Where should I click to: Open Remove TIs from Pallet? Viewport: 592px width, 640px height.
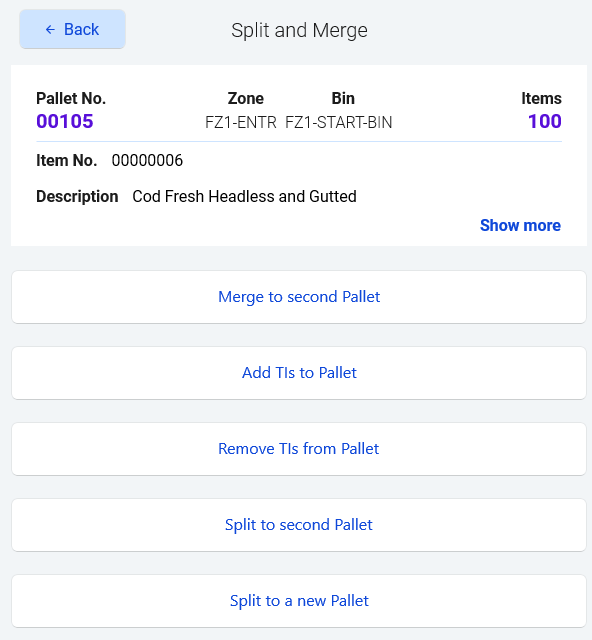[299, 449]
